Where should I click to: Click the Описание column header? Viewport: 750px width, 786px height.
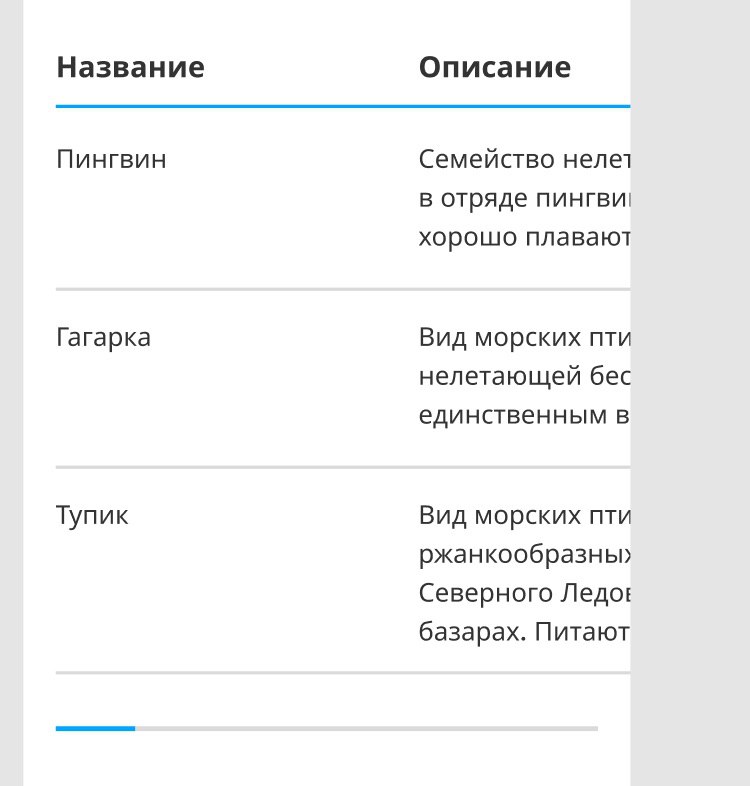(x=494, y=67)
